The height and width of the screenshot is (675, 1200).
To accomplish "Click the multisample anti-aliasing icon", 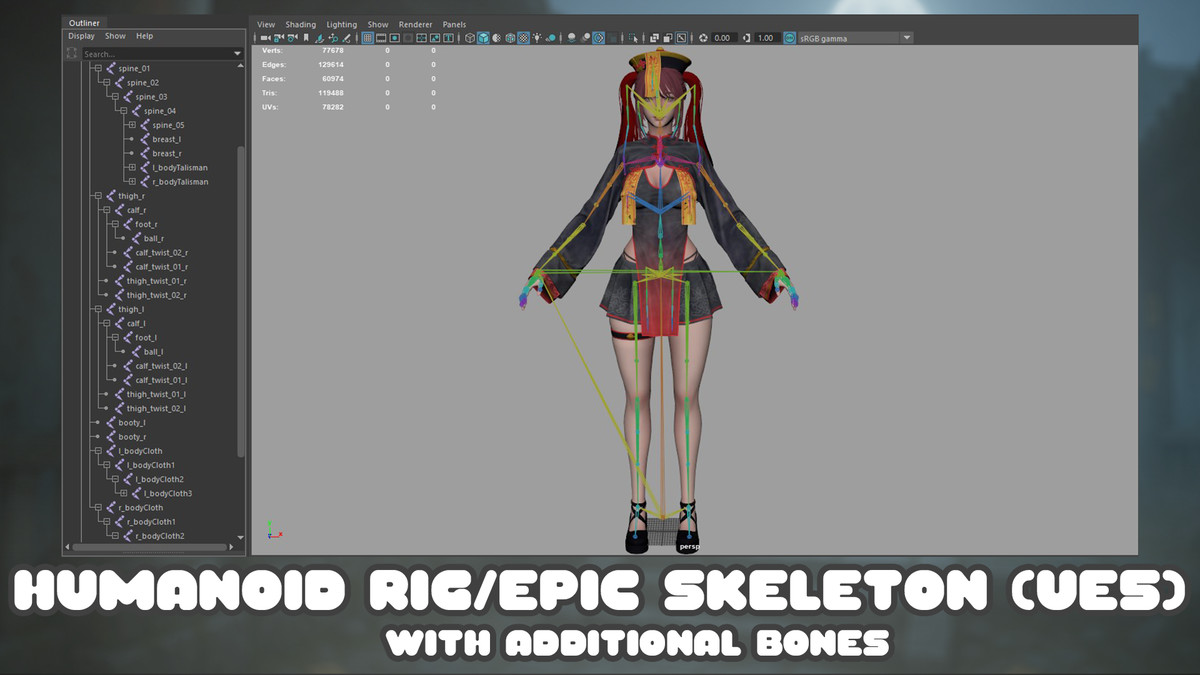I will (x=598, y=38).
